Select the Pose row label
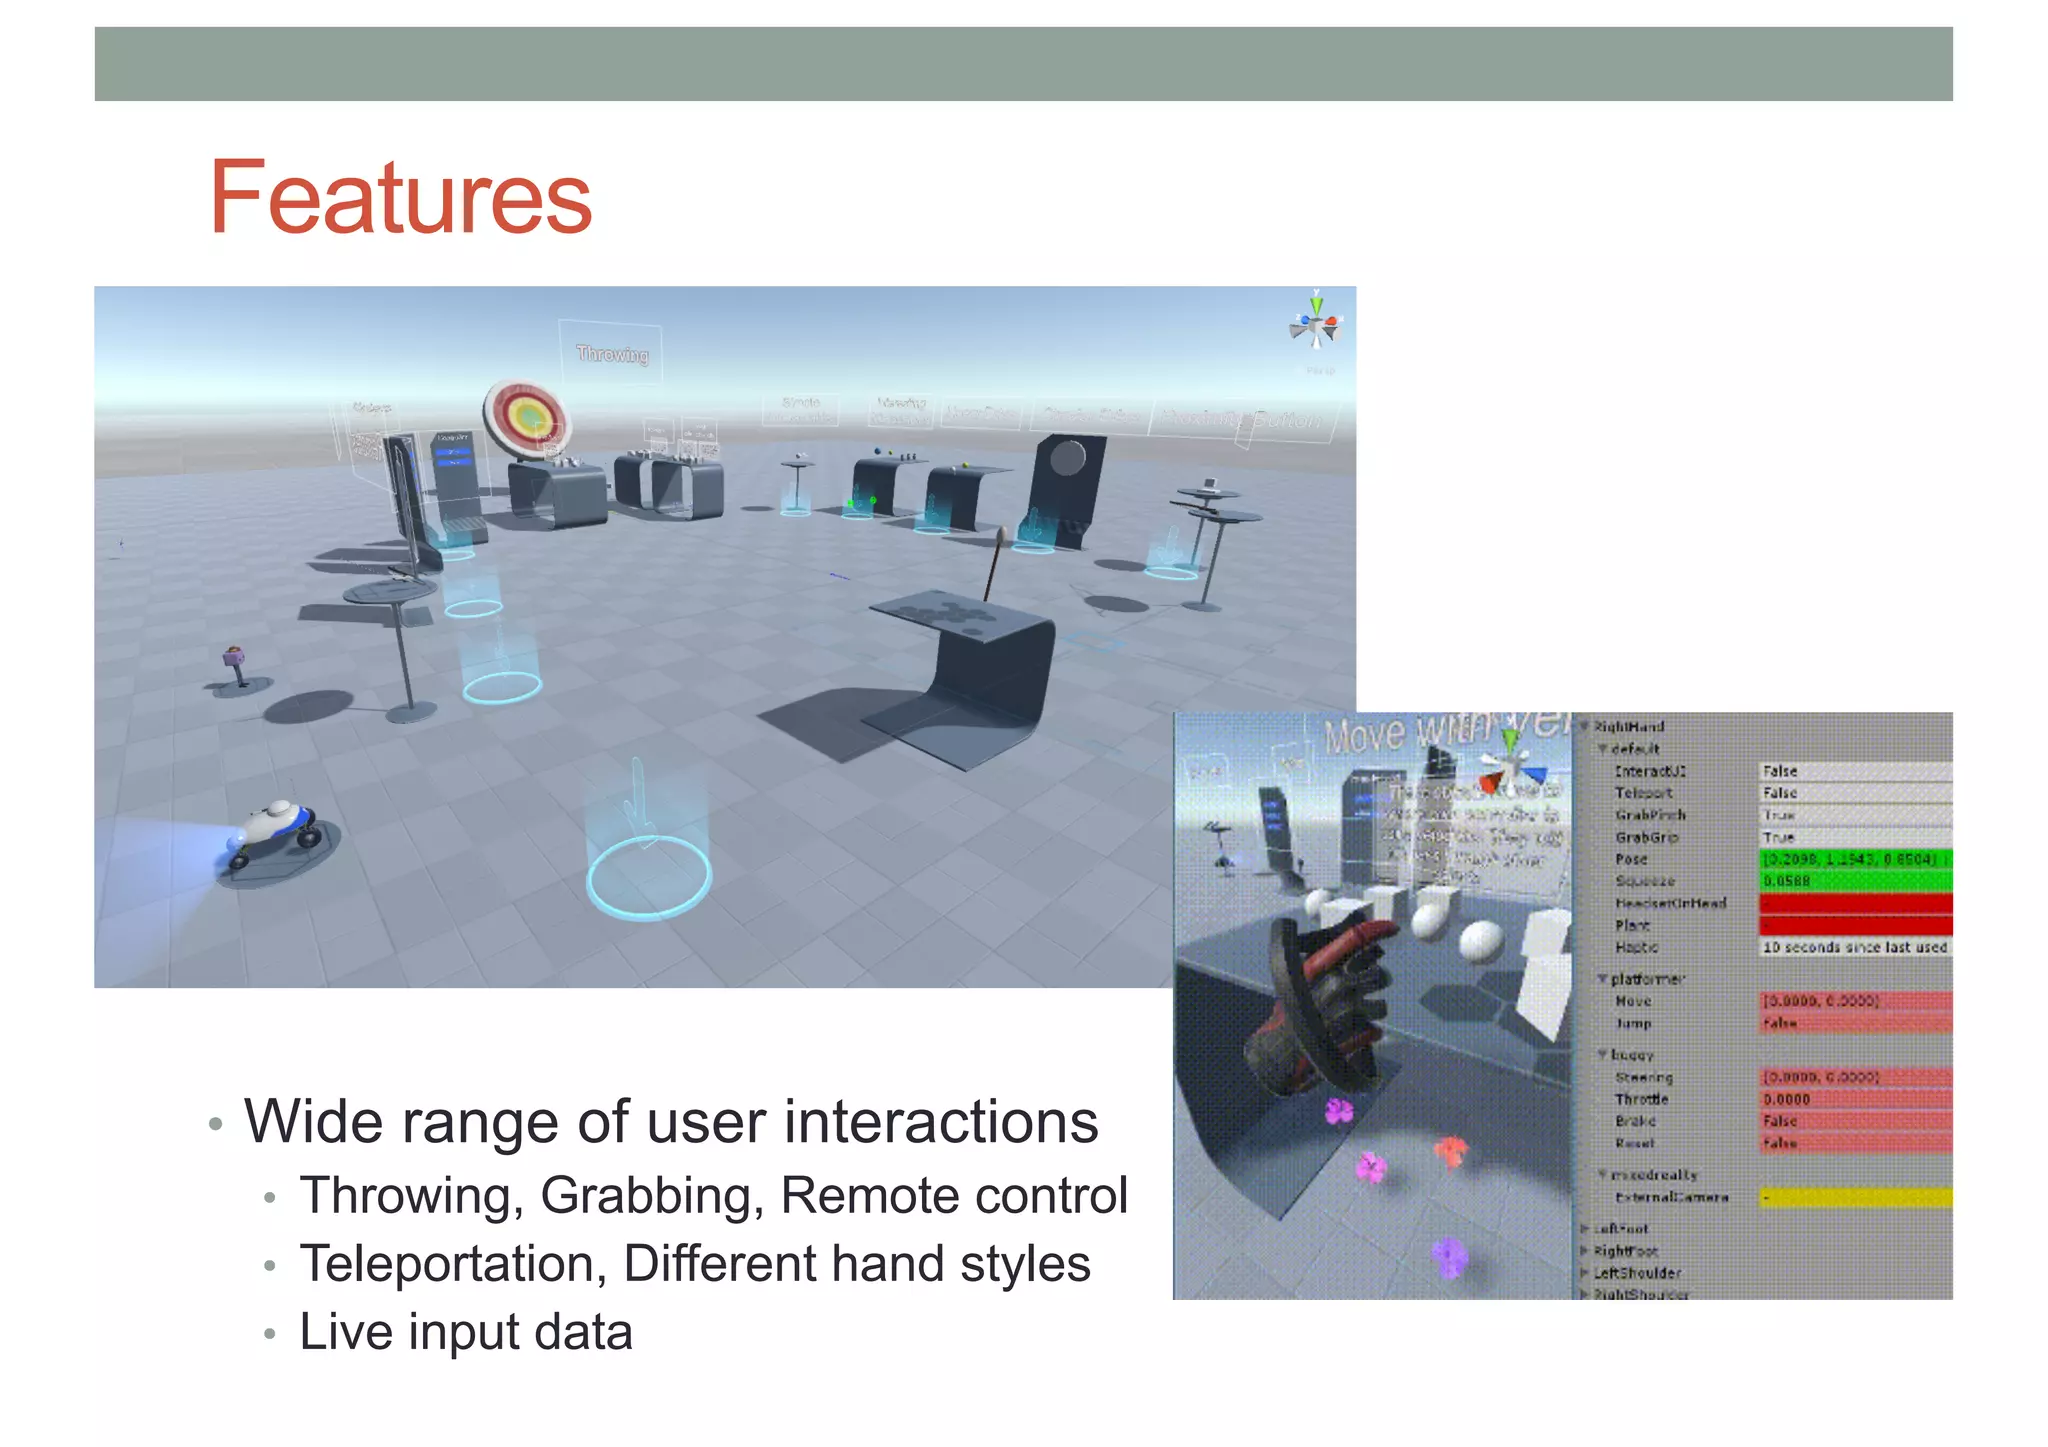Screen dimensions: 2048x1447 pos(1631,859)
